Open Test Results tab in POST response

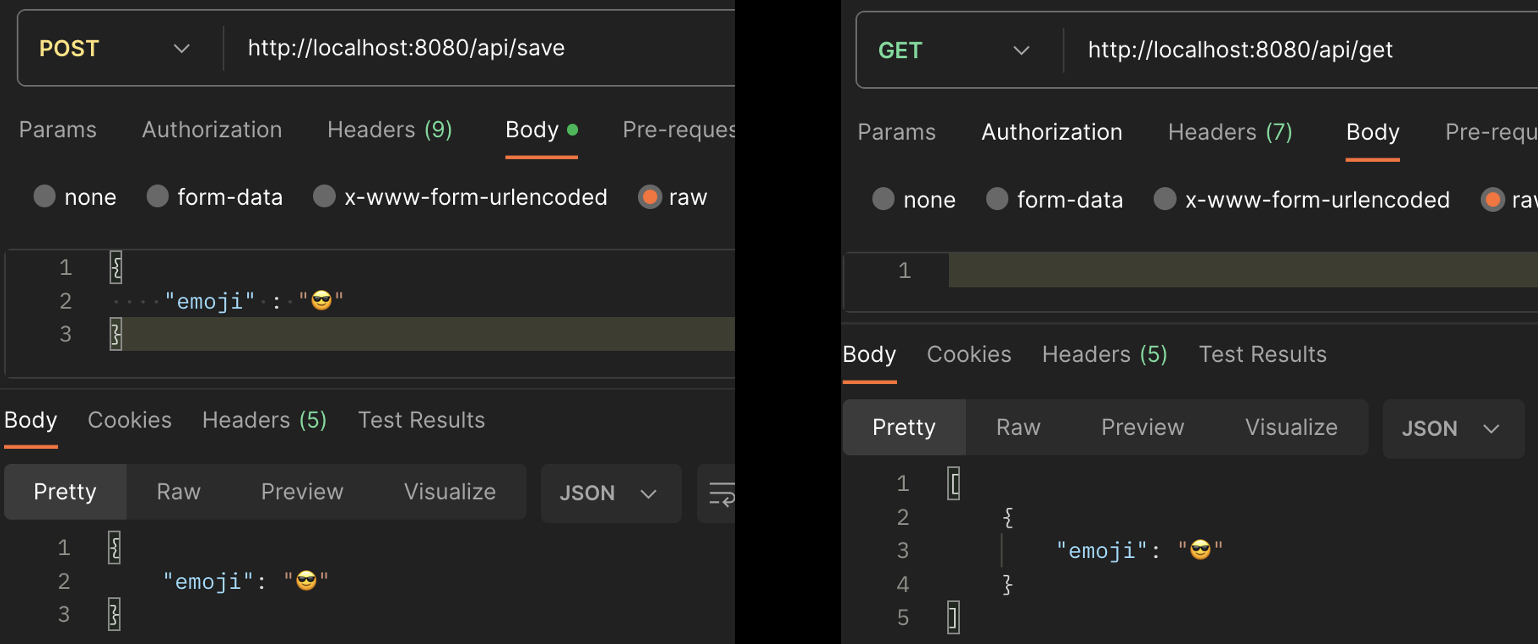421,420
